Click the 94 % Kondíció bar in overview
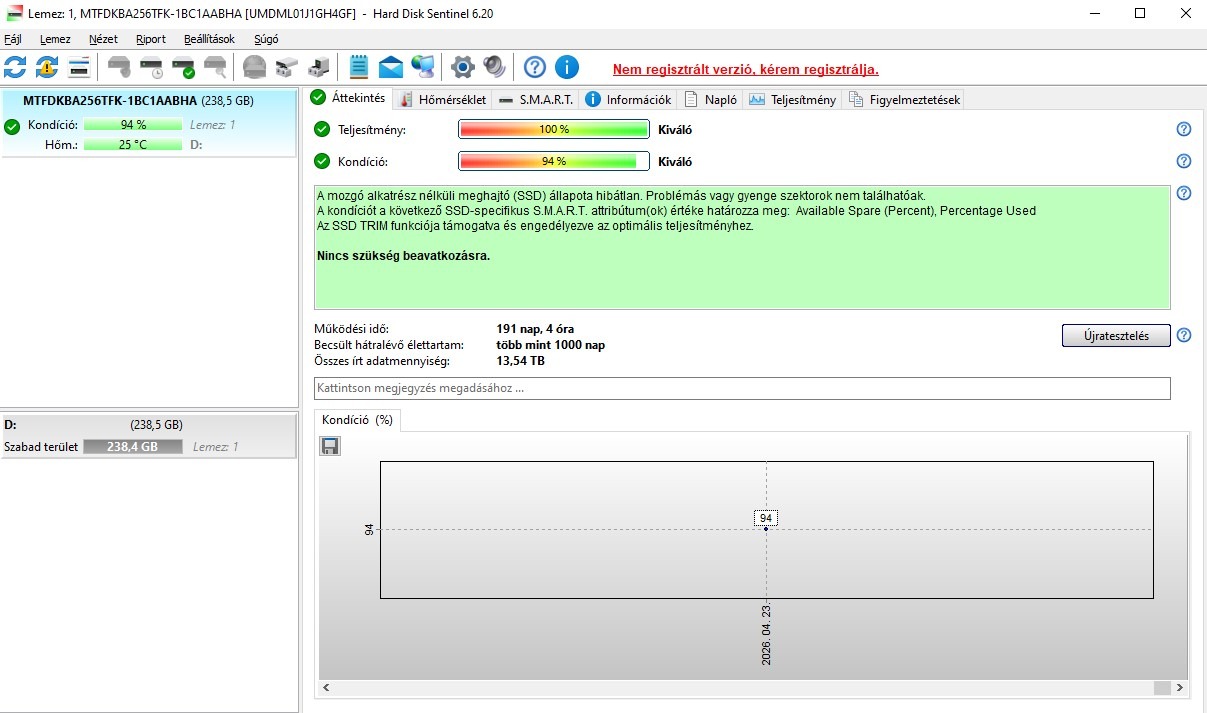The height and width of the screenshot is (713, 1207). (554, 161)
